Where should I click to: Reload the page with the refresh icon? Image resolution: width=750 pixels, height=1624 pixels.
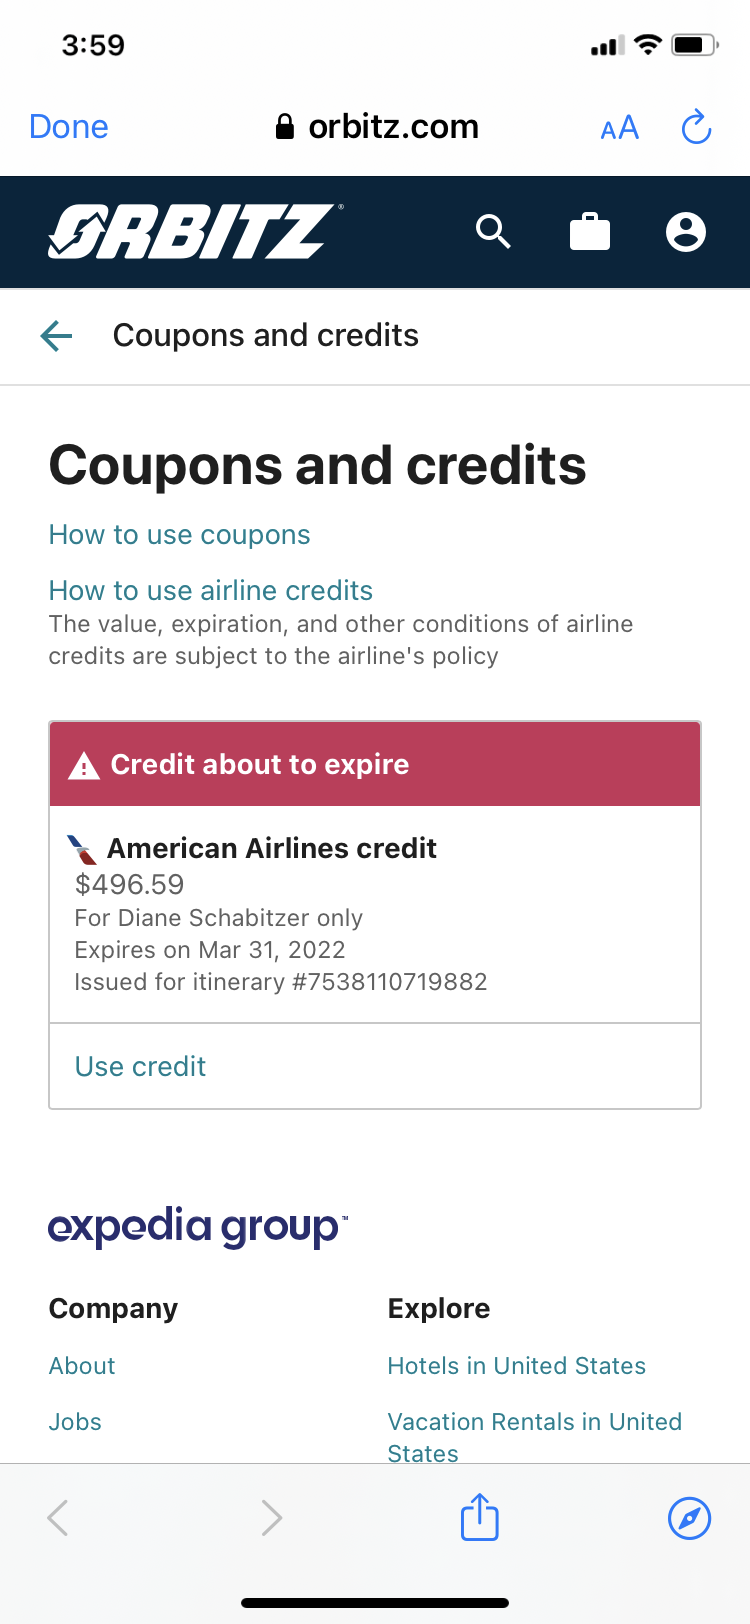696,126
